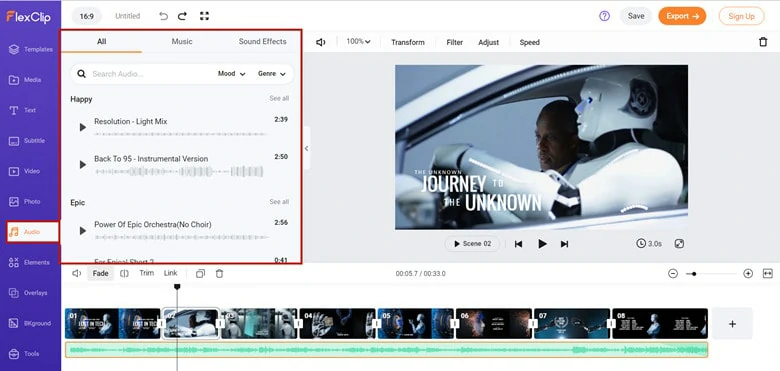Click the undo arrow icon

pyautogui.click(x=163, y=16)
